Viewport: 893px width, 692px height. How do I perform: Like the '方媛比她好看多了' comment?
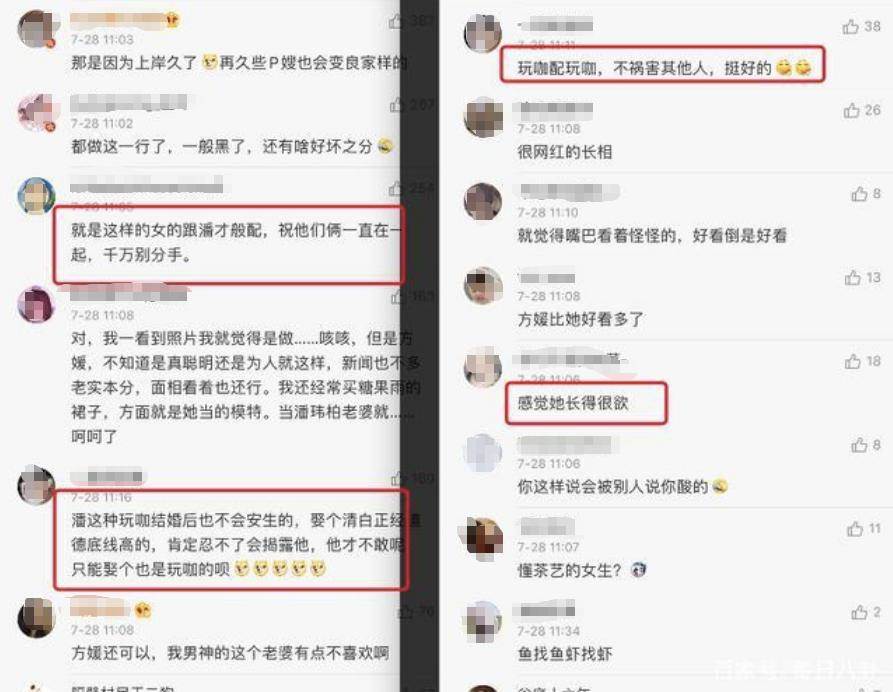click(853, 277)
